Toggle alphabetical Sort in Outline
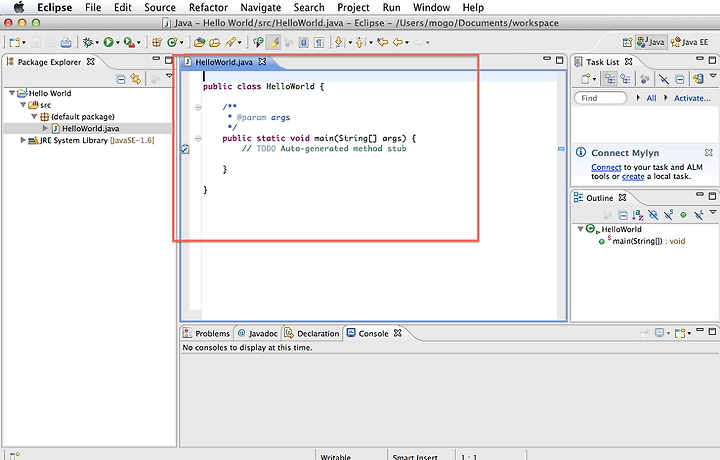This screenshot has height=460, width=720. coord(637,215)
